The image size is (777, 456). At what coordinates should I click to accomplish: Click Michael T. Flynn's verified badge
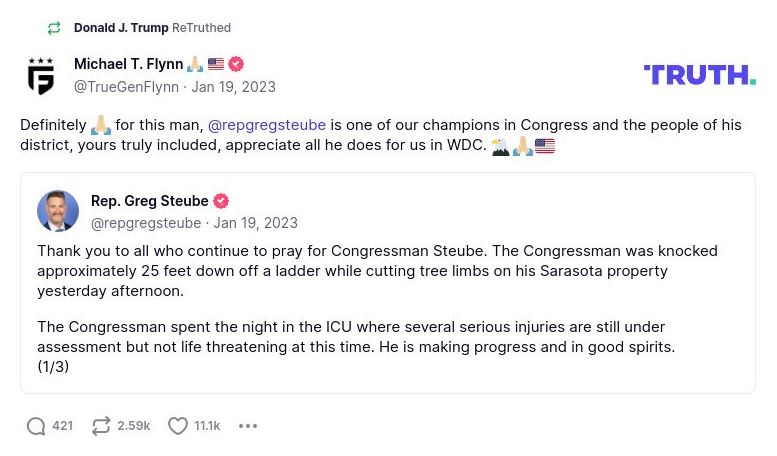[236, 64]
